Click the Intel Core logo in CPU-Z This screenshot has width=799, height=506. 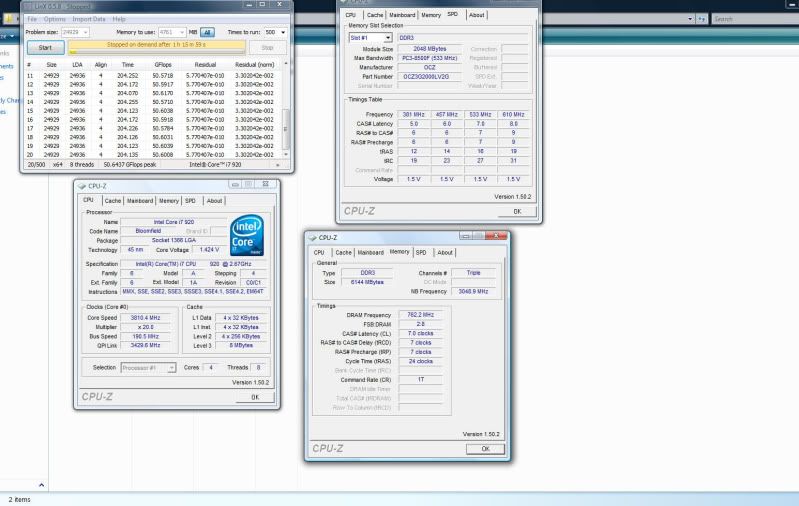[247, 235]
